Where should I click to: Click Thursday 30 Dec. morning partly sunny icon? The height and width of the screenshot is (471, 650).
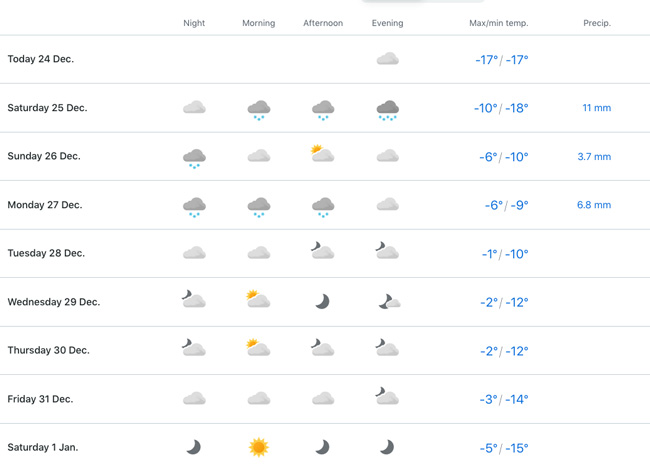[x=258, y=347]
